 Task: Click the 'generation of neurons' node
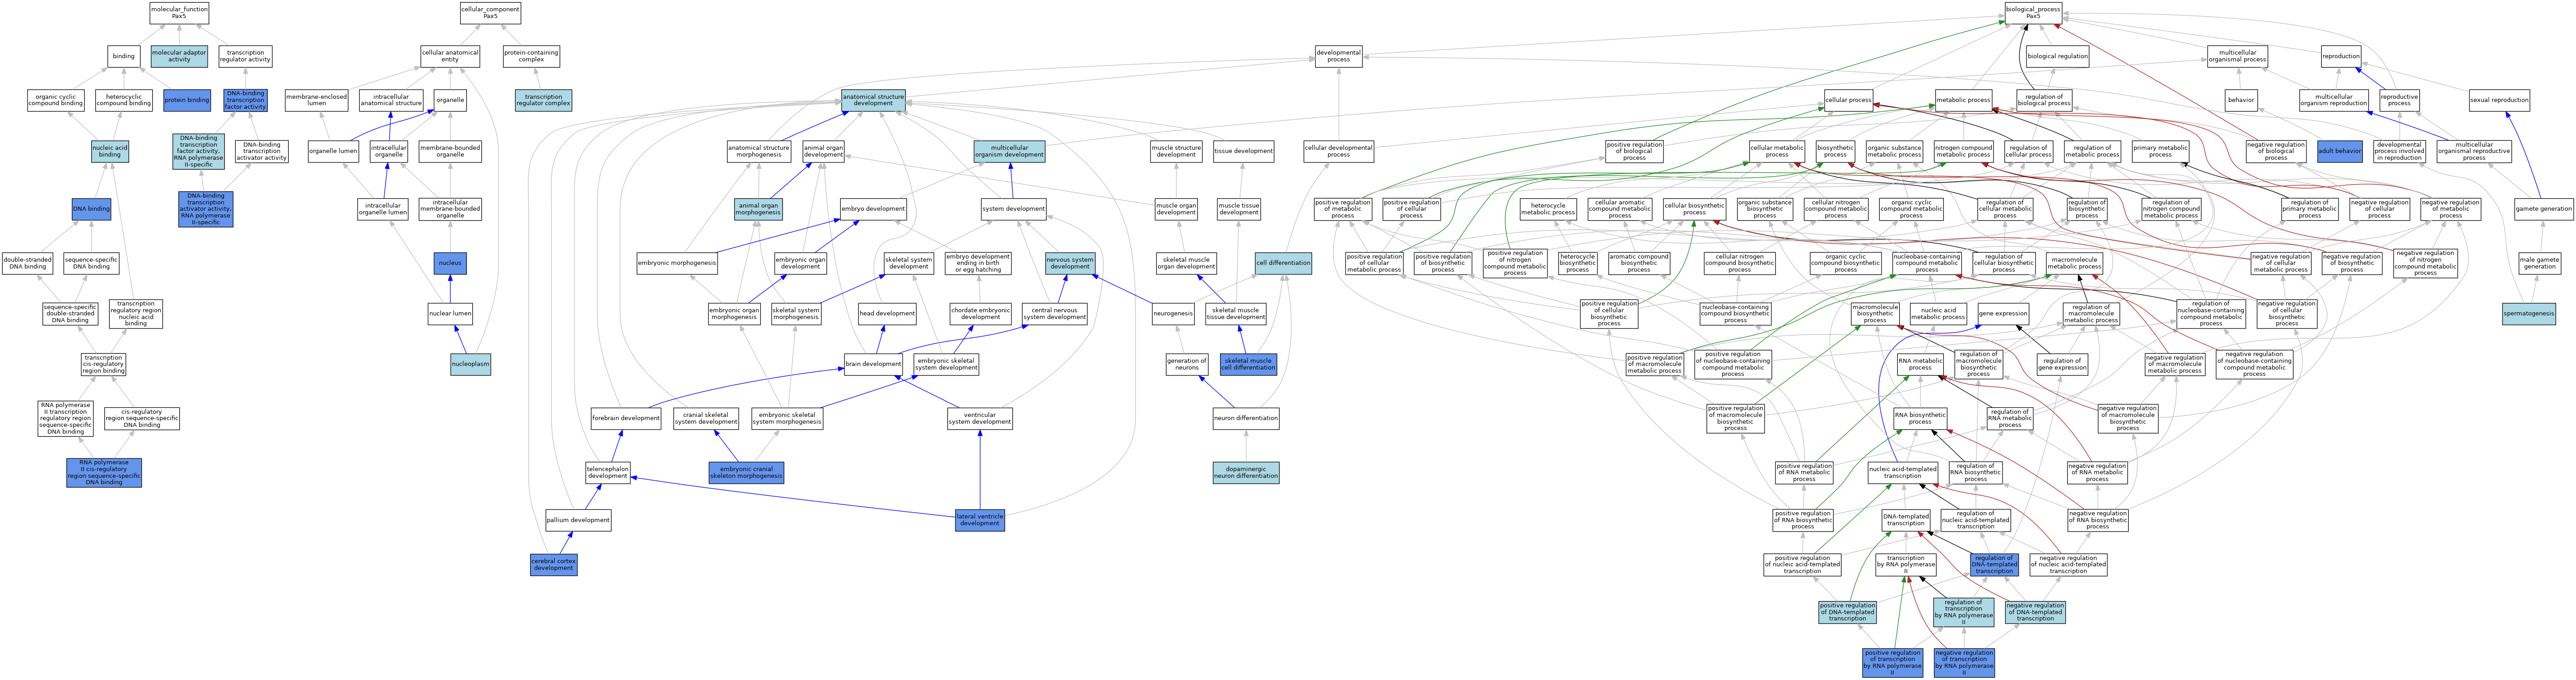1187,364
